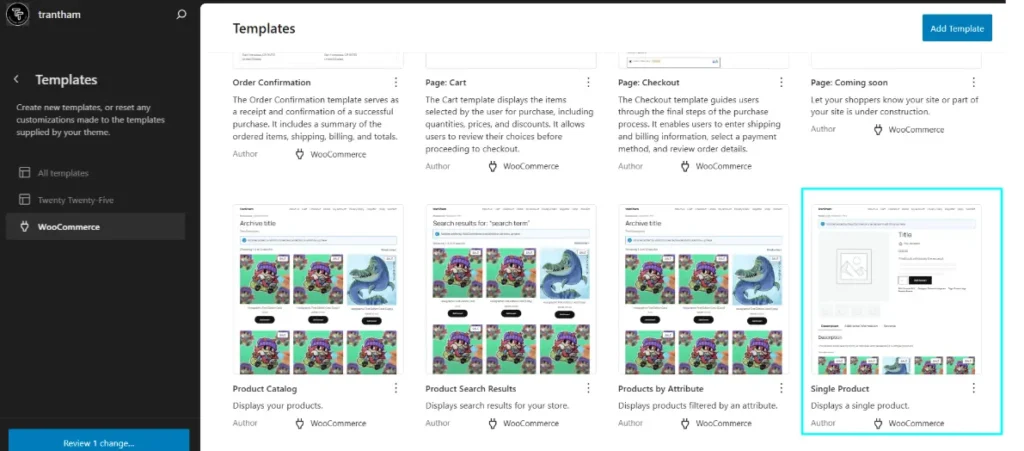Open the Order Confirmation template title
1024x451 pixels.
[272, 82]
